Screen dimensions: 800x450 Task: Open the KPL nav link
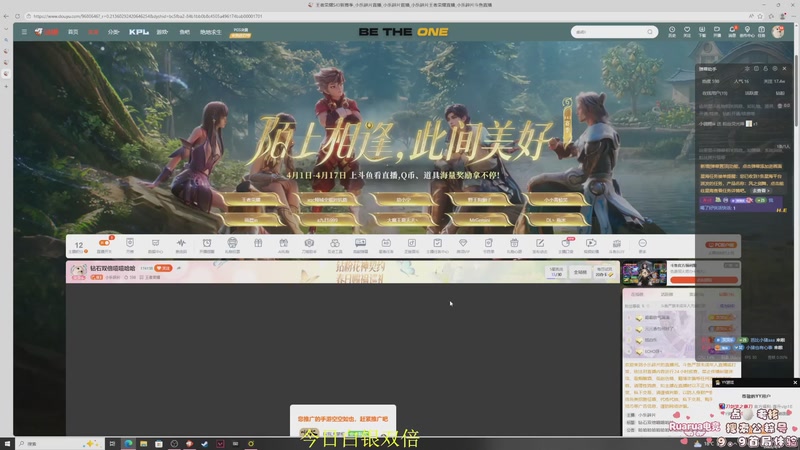click(138, 32)
